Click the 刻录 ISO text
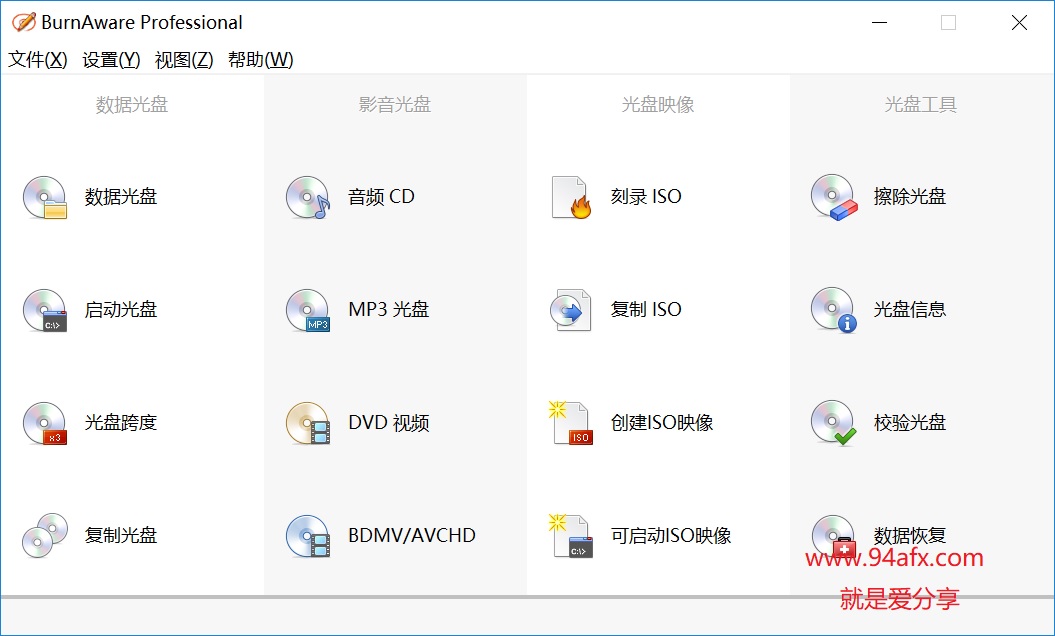This screenshot has height=636, width=1055. coord(646,197)
